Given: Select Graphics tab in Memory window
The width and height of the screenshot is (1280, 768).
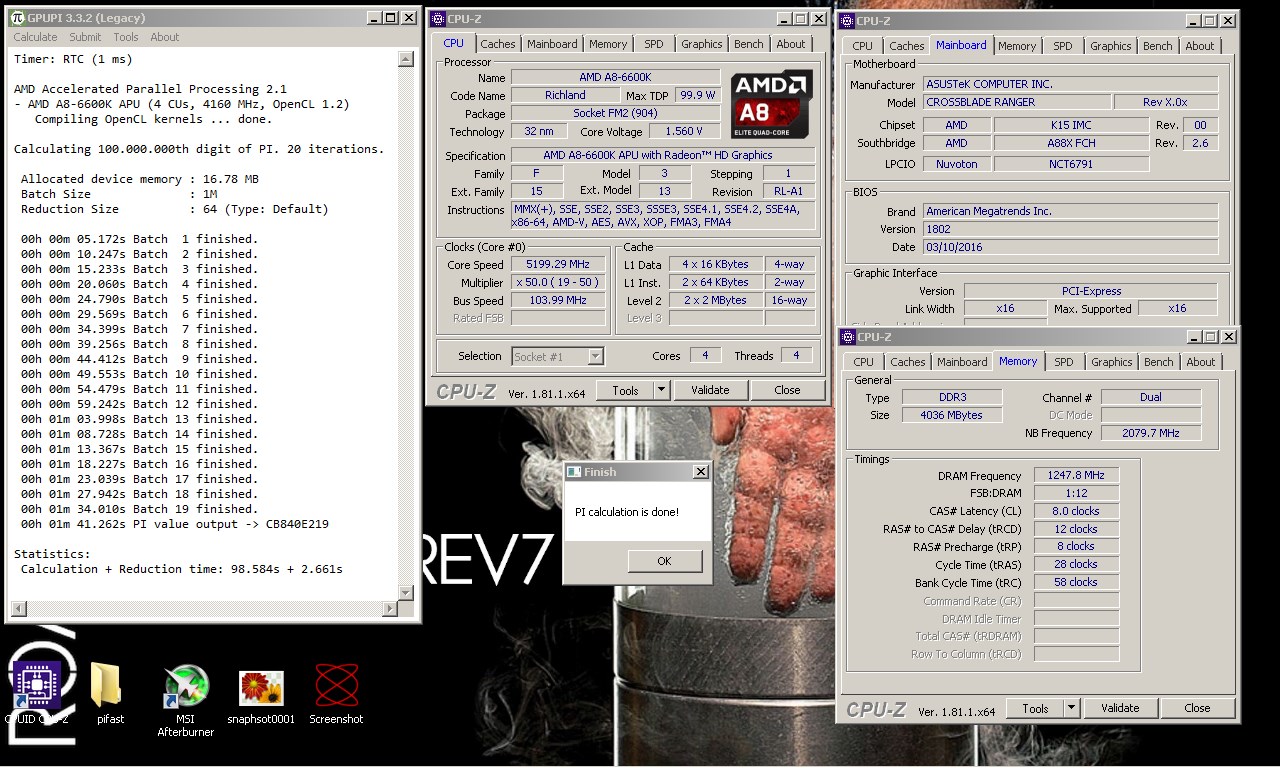Looking at the screenshot, I should (1111, 362).
